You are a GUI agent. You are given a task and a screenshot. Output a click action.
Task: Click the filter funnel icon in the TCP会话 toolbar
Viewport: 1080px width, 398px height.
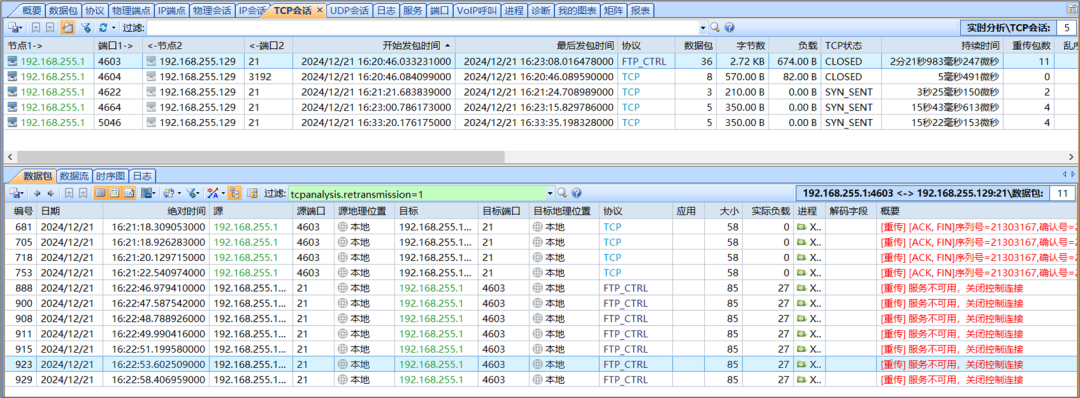pos(85,28)
